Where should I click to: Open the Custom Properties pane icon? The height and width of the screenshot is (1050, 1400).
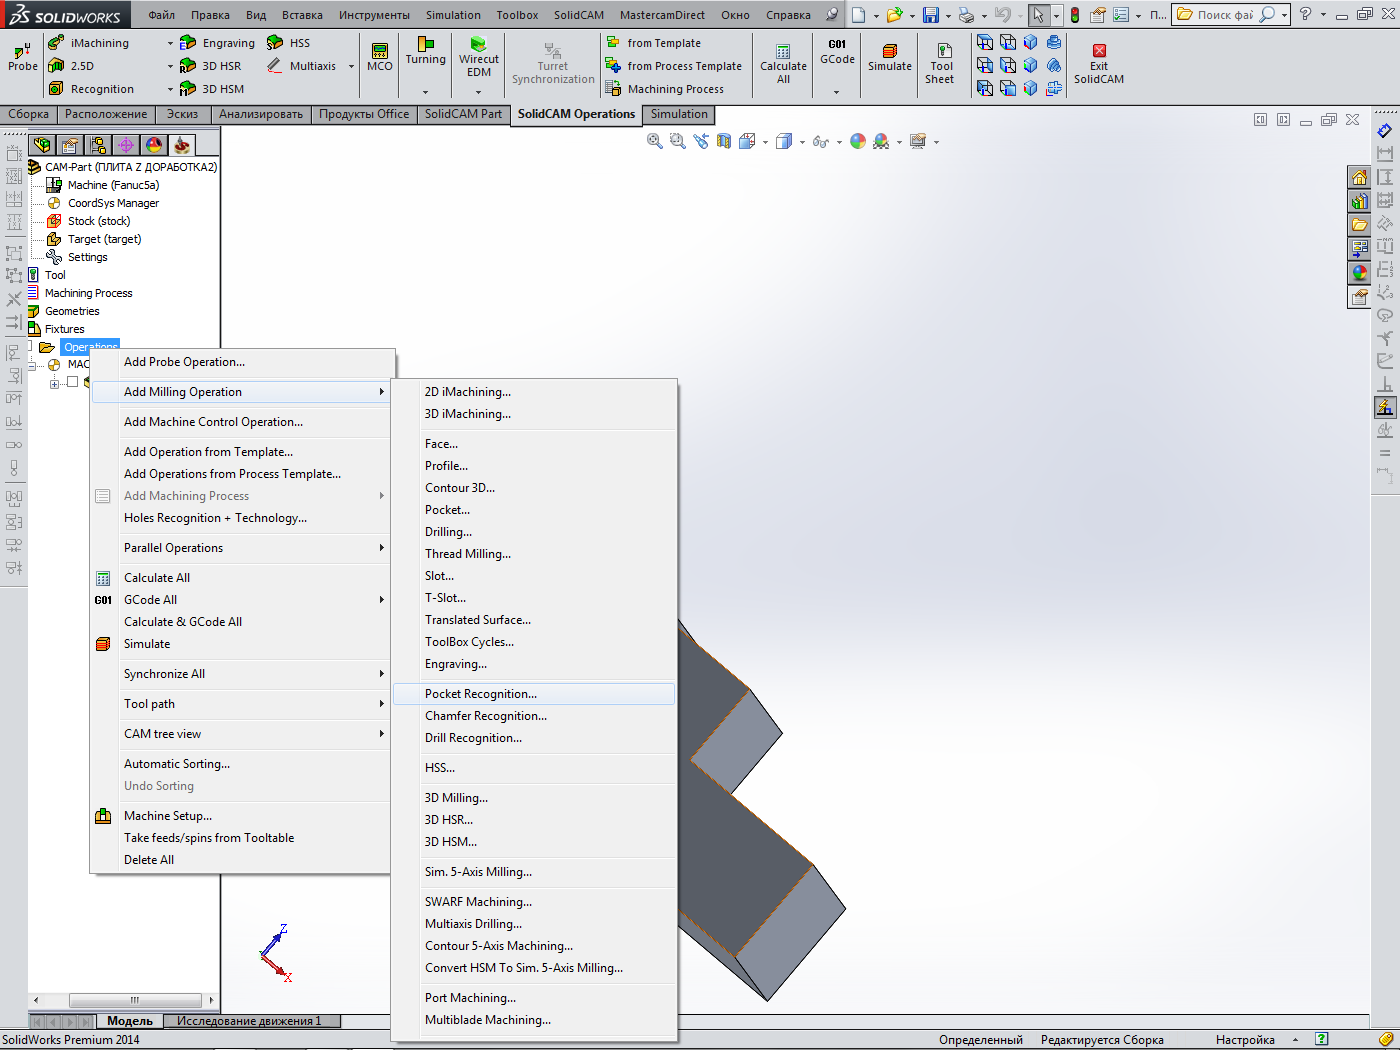tap(1359, 297)
